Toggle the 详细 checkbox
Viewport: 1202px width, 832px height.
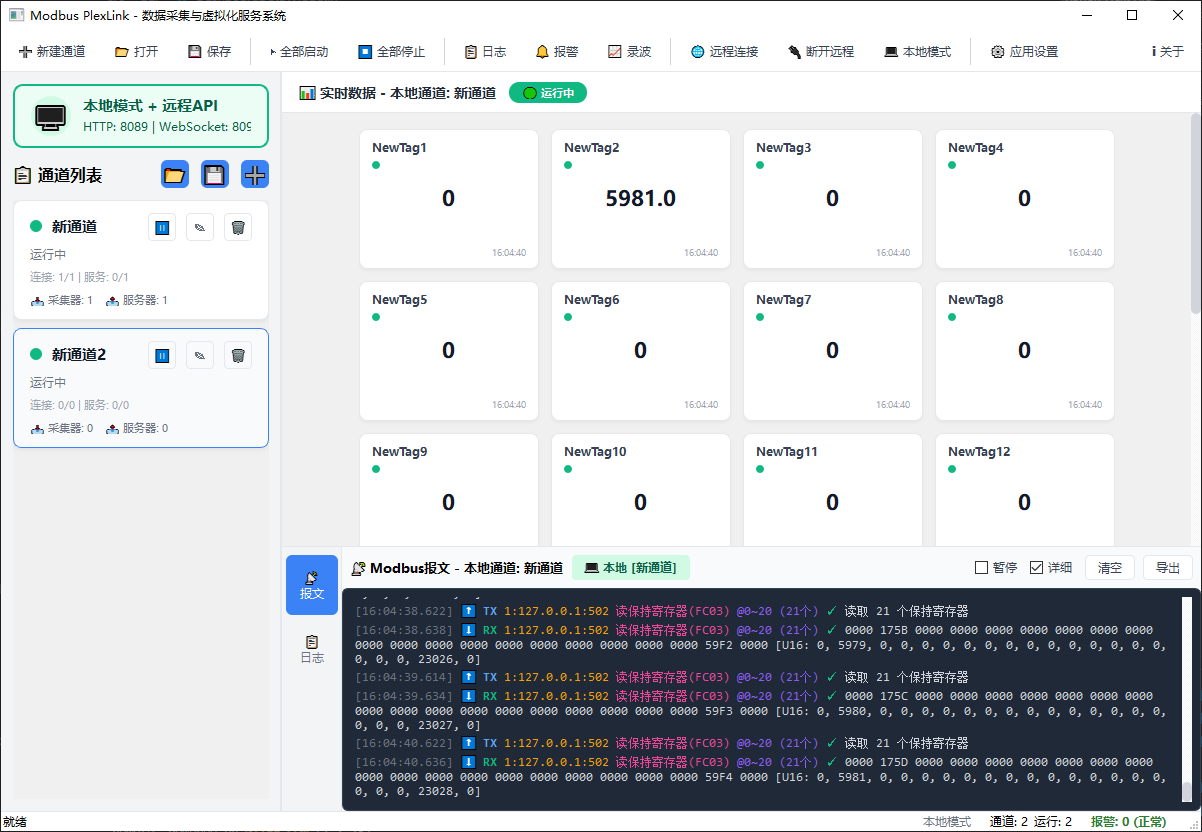[1051, 567]
